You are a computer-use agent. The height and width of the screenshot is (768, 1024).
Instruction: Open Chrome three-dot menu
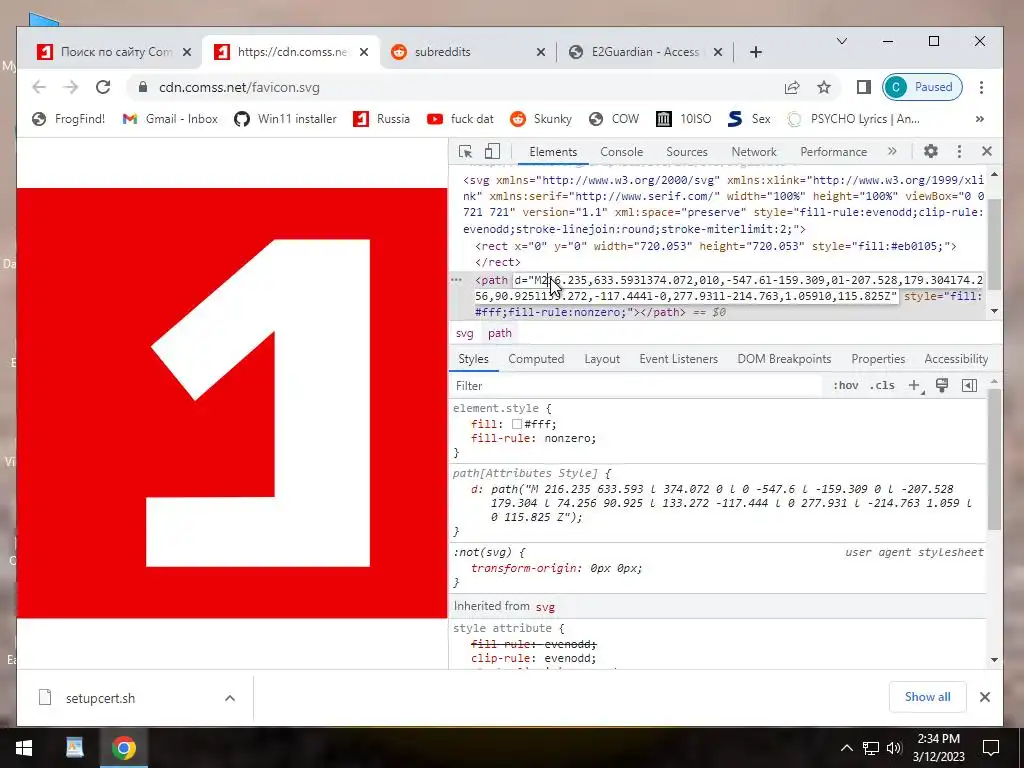981,87
